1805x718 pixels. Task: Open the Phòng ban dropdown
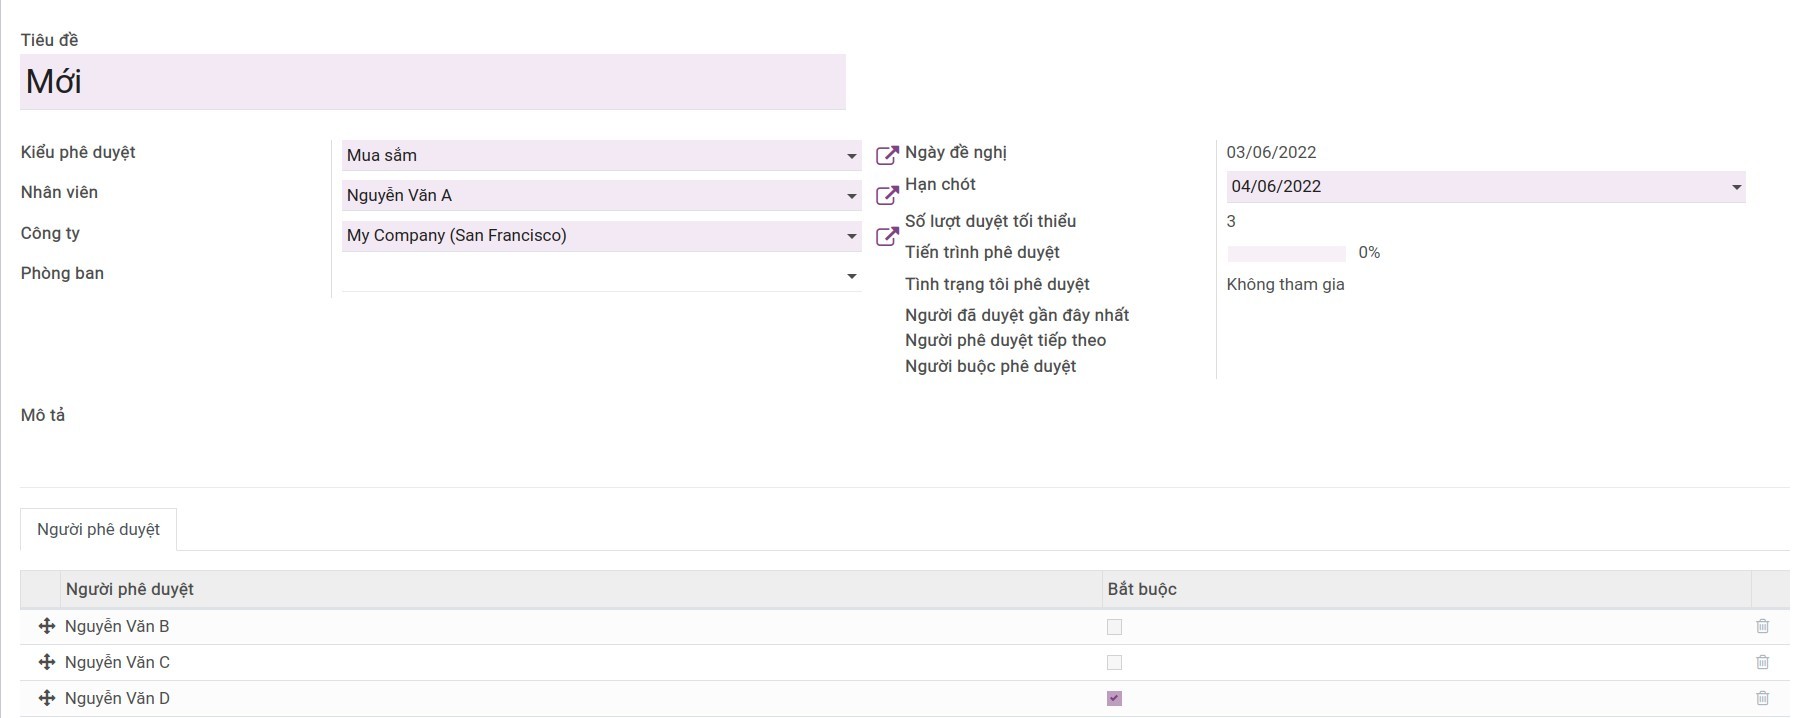click(x=851, y=276)
